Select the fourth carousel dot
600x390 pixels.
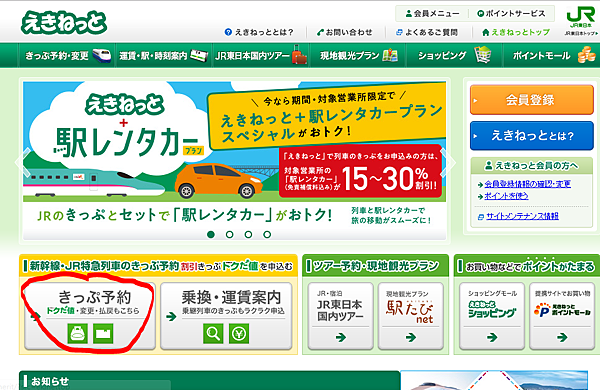pos(267,234)
